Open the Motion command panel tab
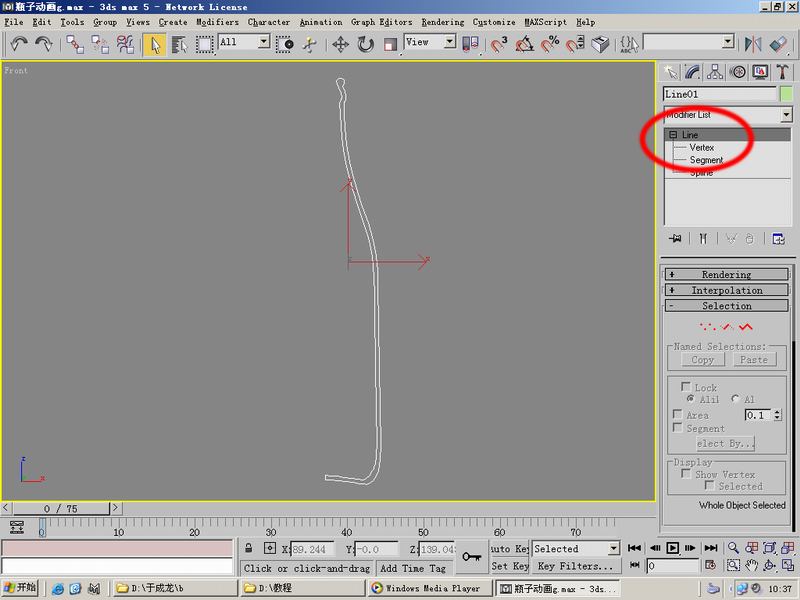 (x=737, y=72)
